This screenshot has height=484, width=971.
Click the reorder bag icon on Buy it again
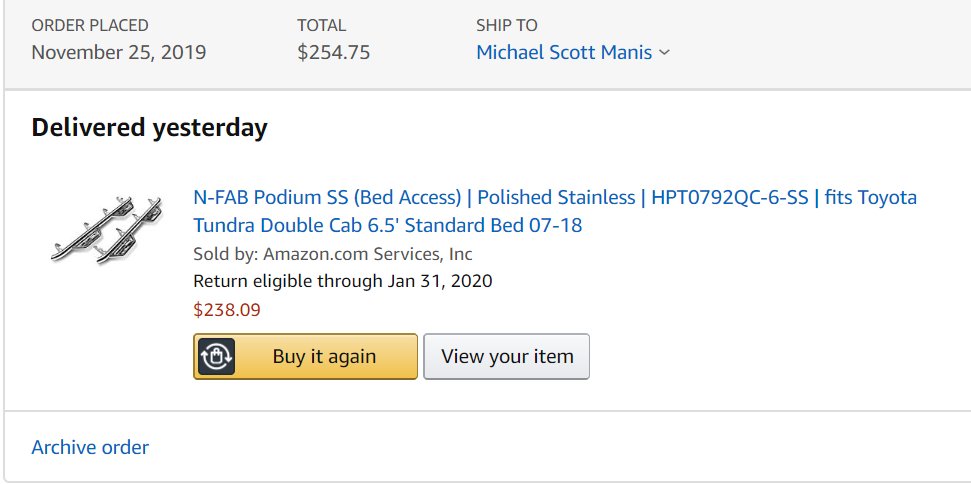217,357
